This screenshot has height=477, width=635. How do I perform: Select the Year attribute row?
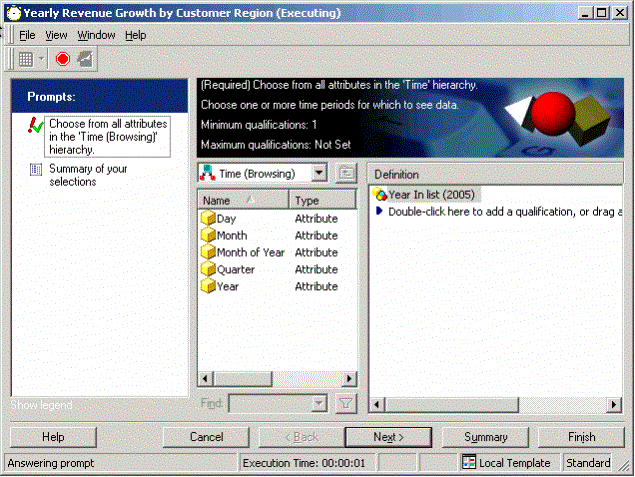click(x=277, y=286)
